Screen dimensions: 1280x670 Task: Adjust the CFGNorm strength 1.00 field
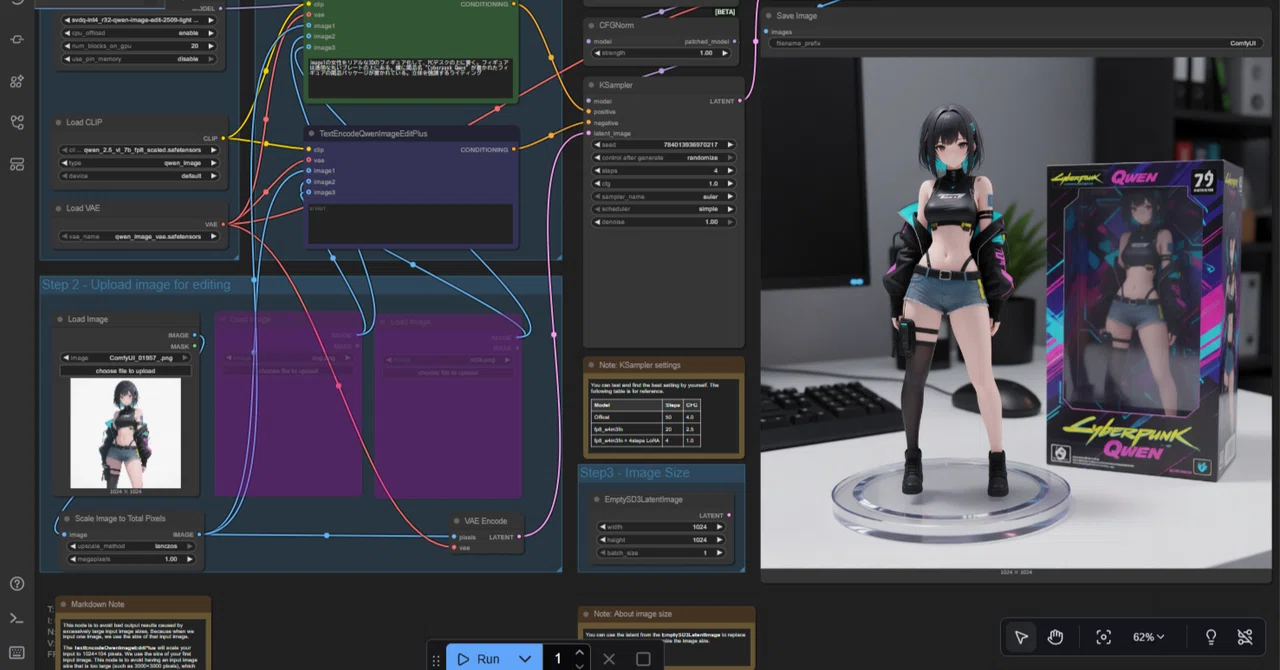pos(664,53)
